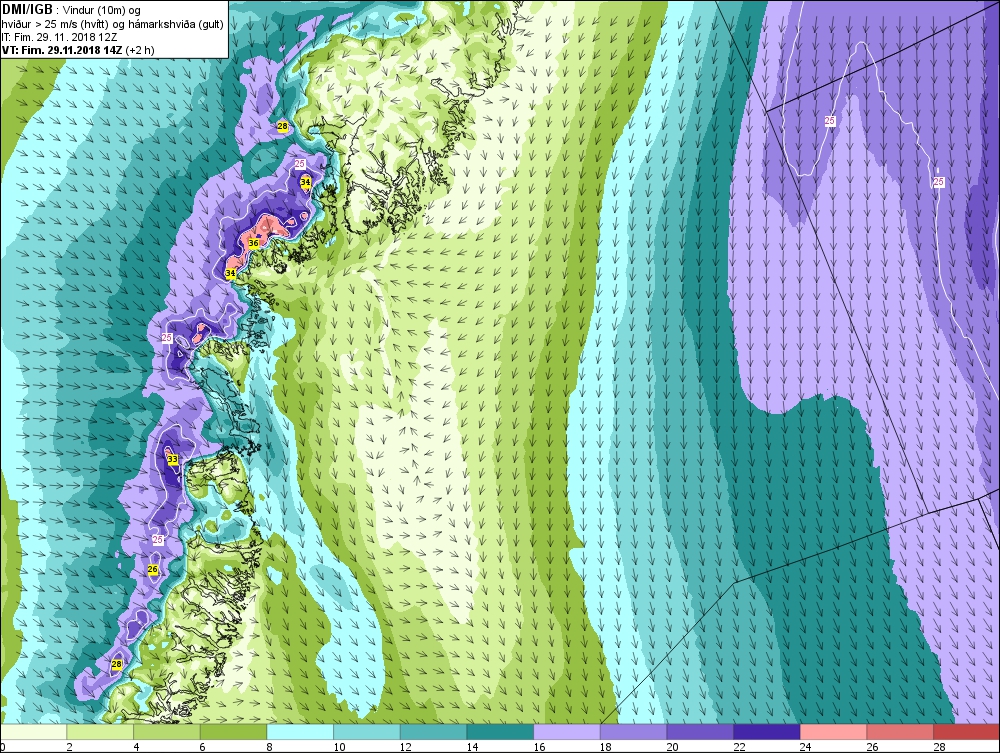Pick the salmon 26–28 m/s legend swatch
Viewport: 1000px width, 753px height.
point(900,731)
